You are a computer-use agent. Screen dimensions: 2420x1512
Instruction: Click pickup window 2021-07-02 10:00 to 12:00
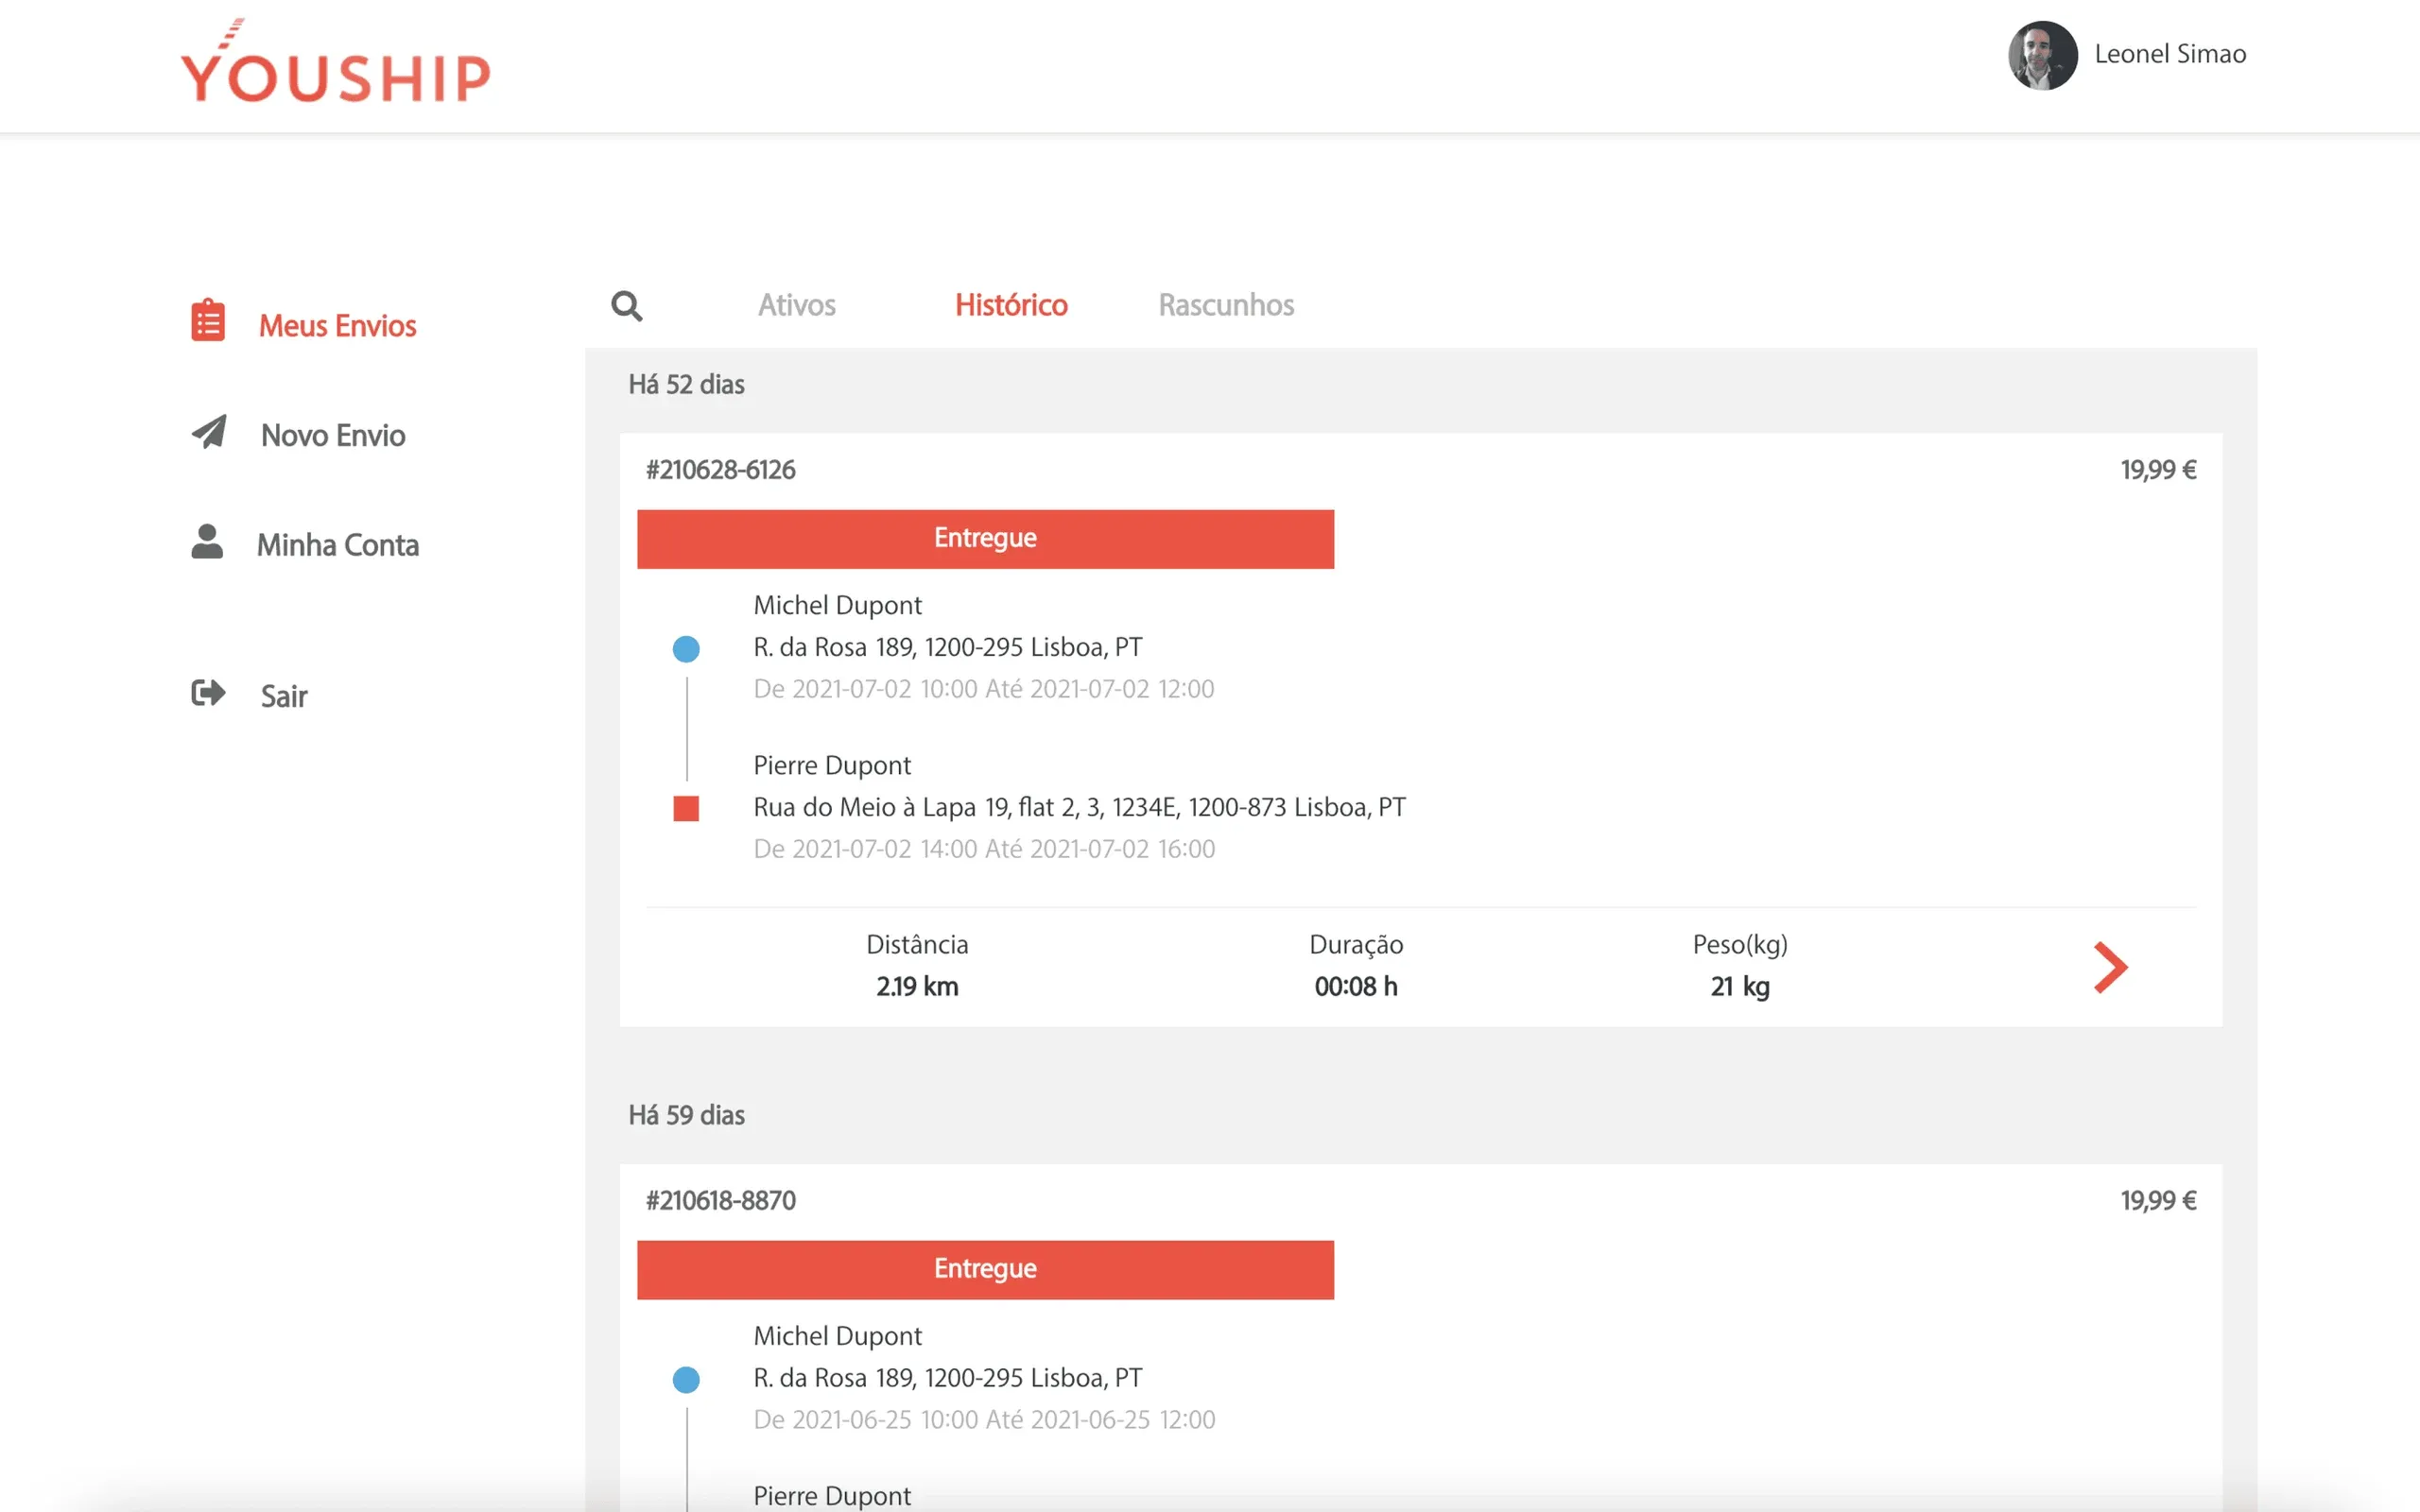point(984,689)
